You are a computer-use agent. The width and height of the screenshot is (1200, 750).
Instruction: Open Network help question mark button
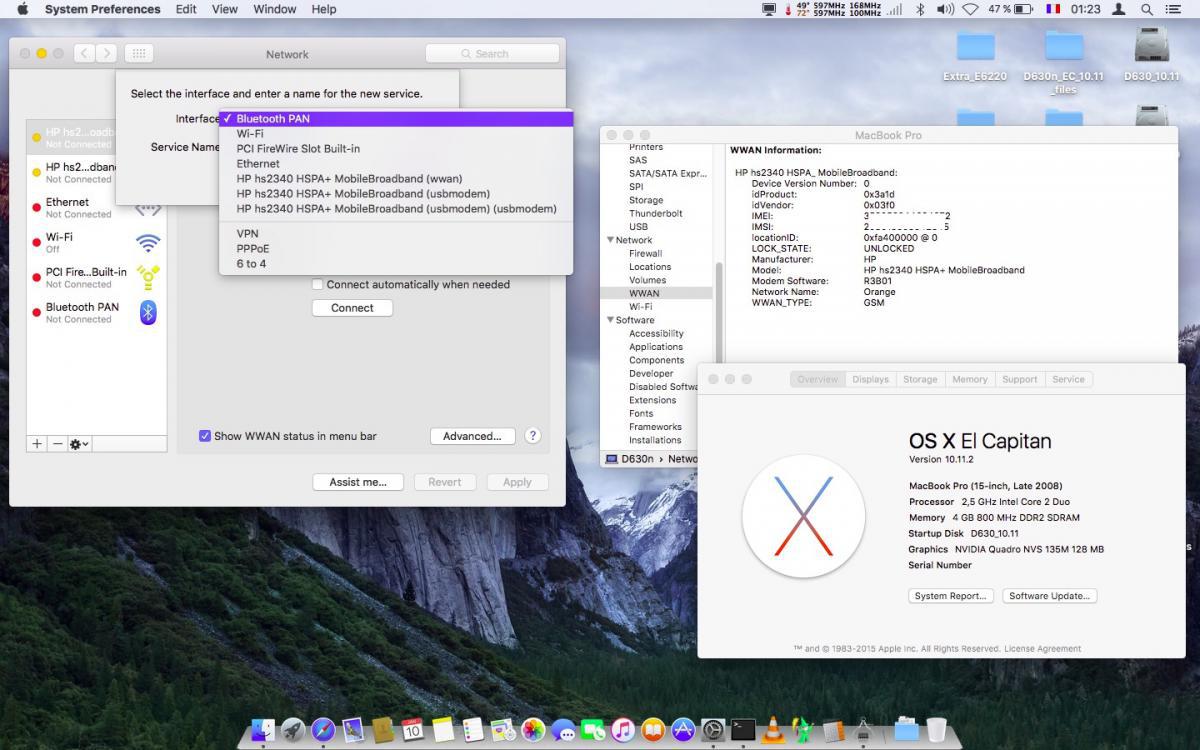point(533,436)
